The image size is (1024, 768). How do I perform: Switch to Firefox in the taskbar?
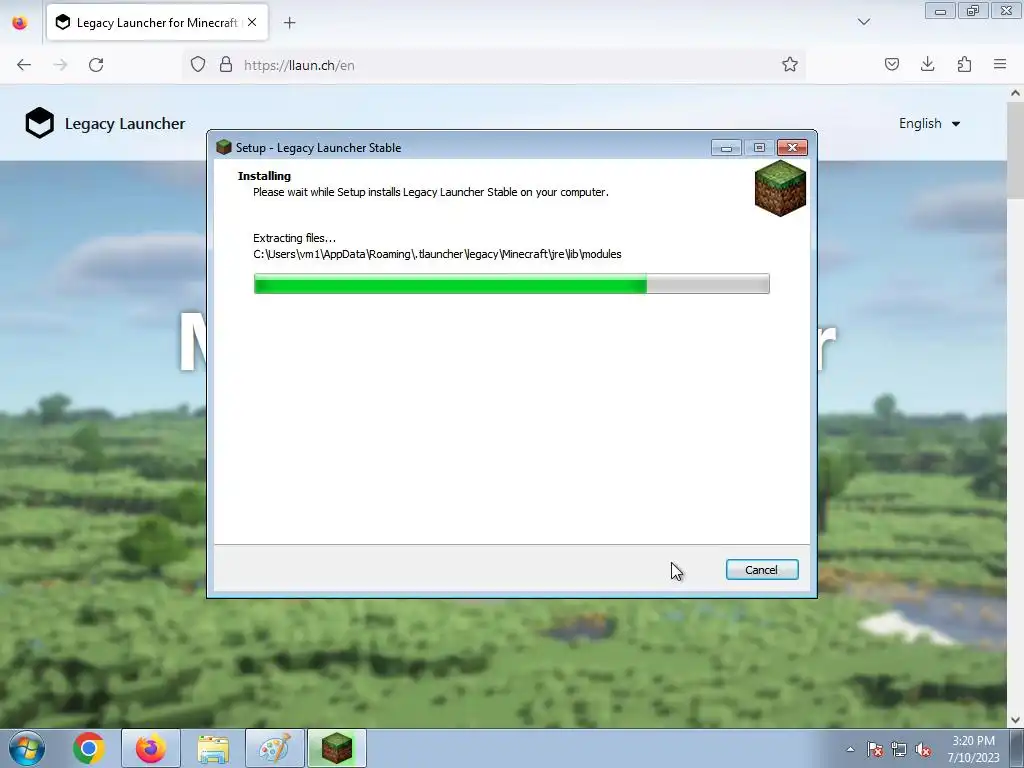150,748
